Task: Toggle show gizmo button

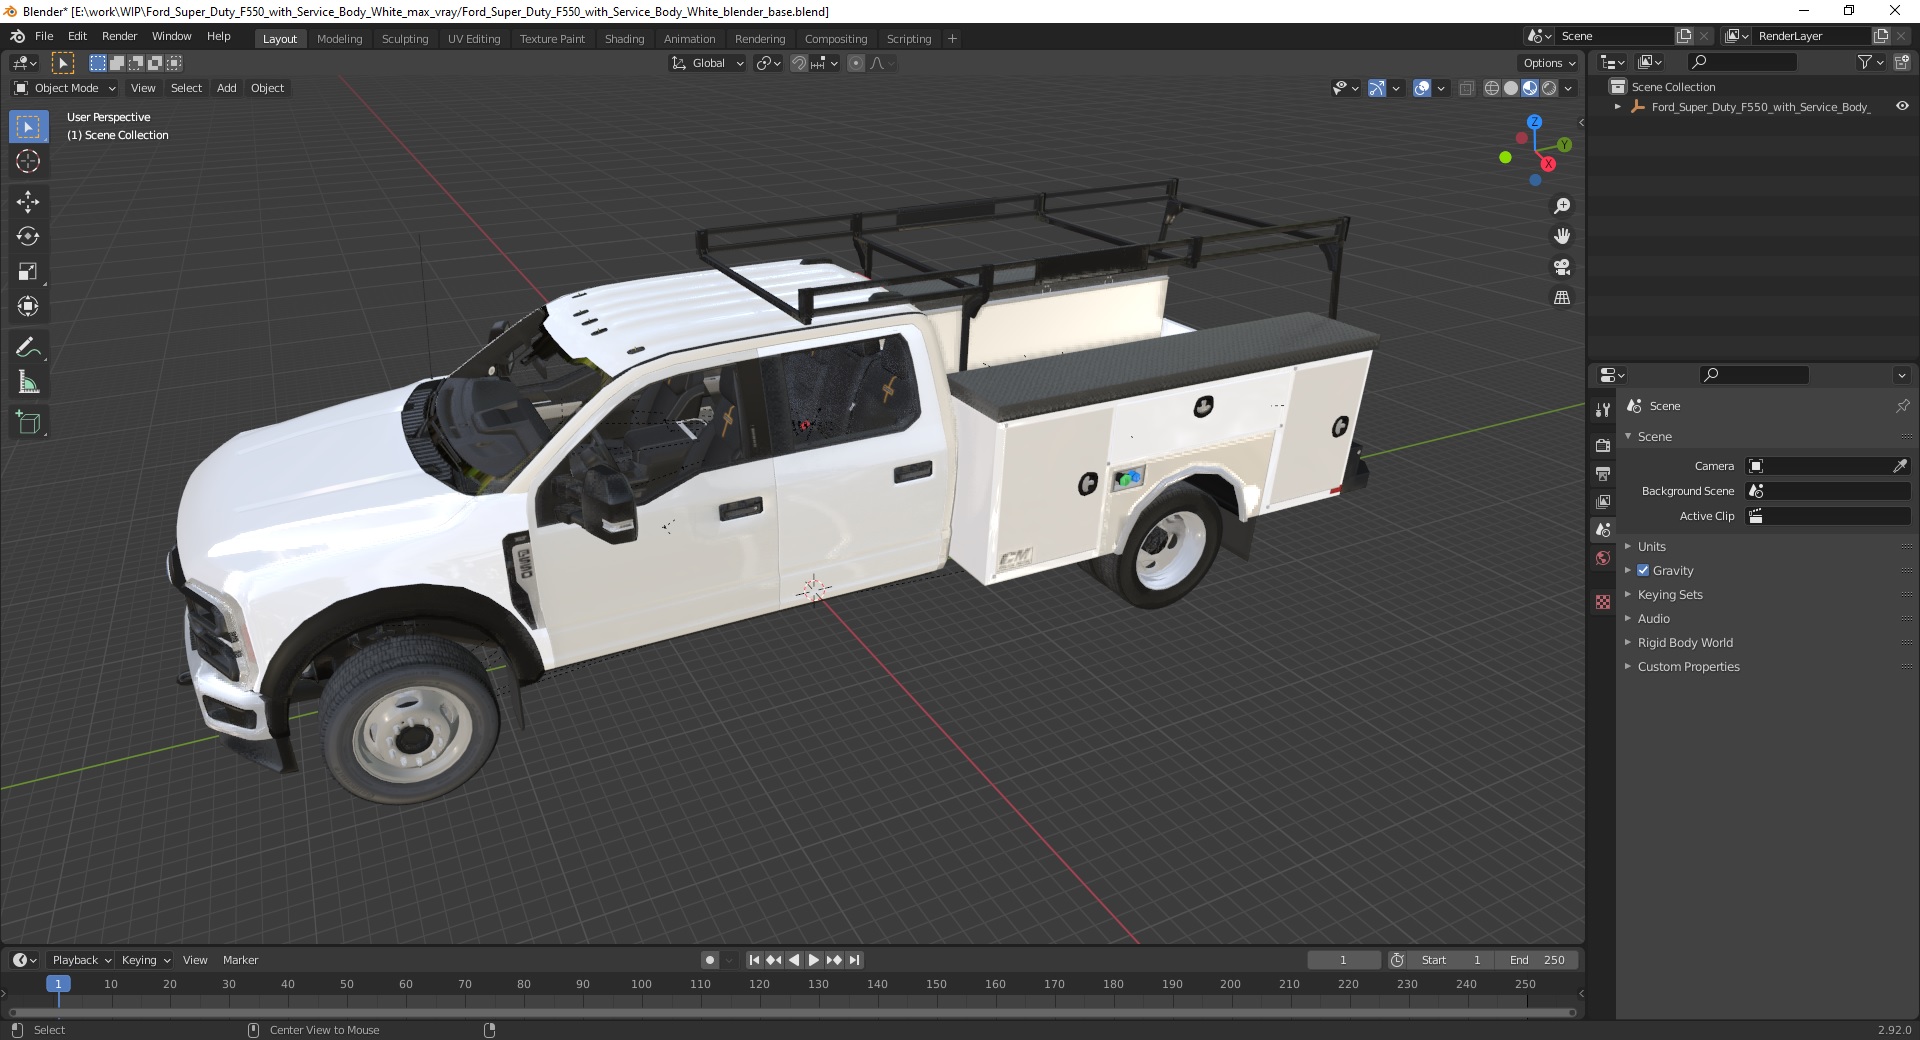Action: 1377,88
